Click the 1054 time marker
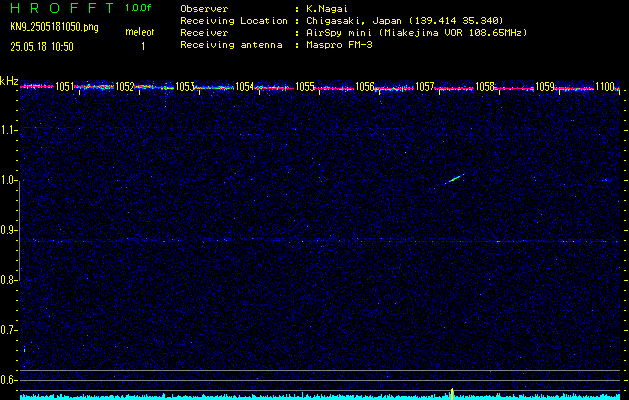 (245, 87)
